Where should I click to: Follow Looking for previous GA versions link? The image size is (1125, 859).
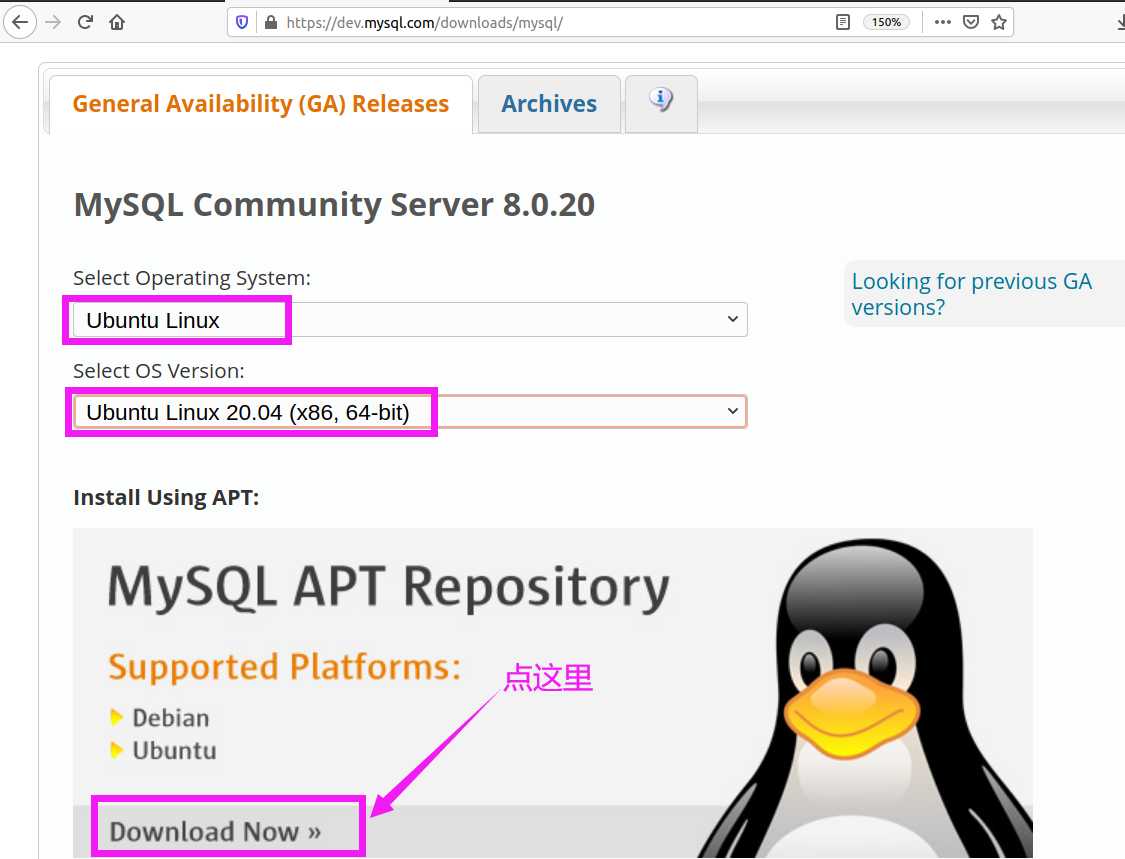coord(971,294)
